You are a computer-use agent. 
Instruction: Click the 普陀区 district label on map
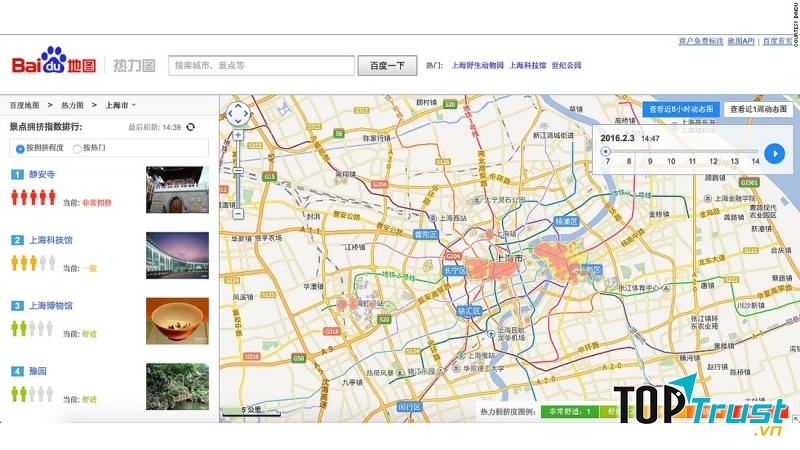coord(426,235)
